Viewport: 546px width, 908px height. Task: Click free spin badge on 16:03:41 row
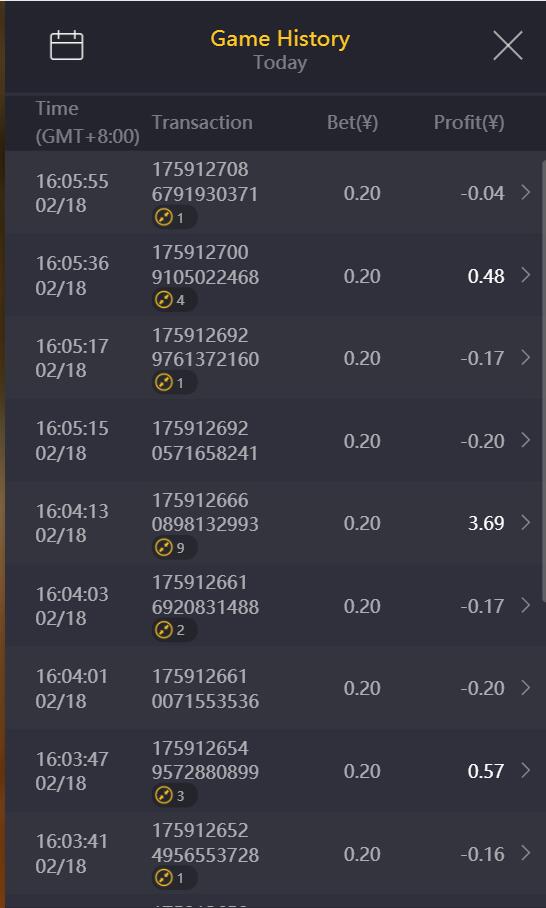(174, 878)
